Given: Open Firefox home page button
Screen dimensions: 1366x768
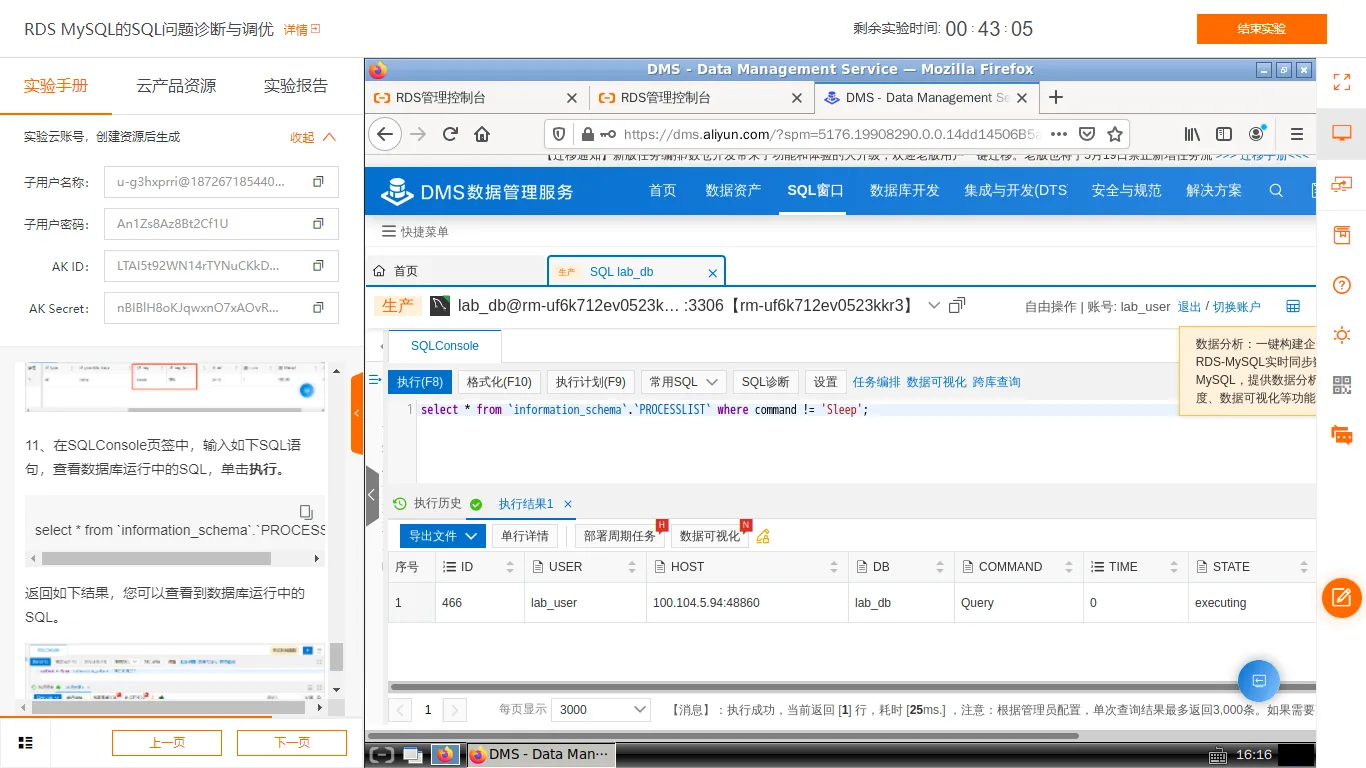Looking at the screenshot, I should (x=482, y=134).
